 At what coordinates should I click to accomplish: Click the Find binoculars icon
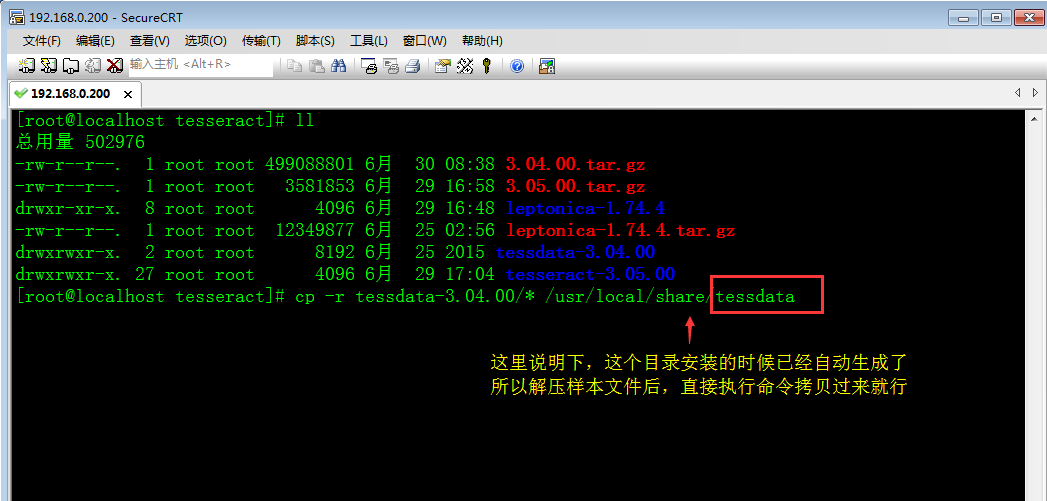pos(339,65)
